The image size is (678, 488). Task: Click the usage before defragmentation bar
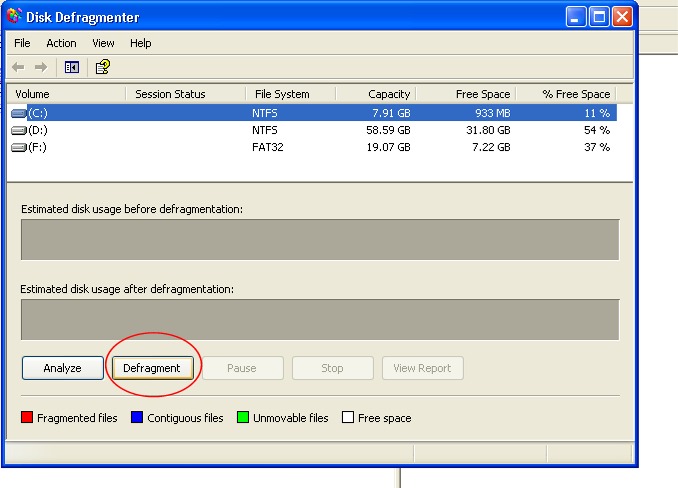(x=320, y=239)
